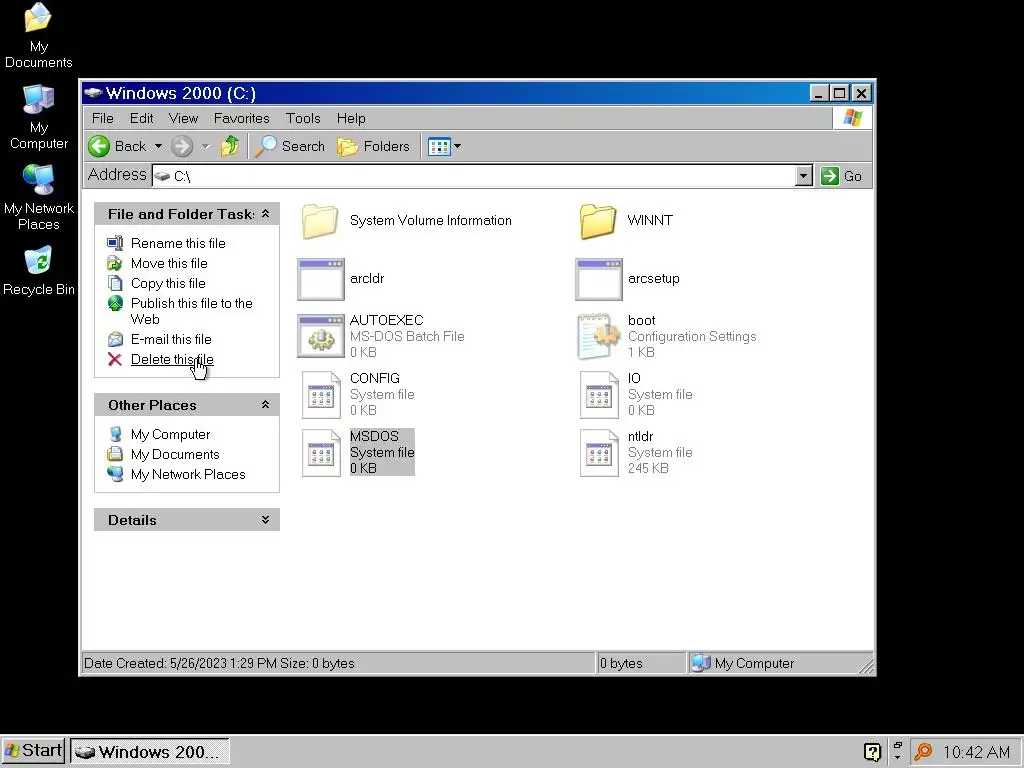Click Move this file
Image resolution: width=1024 pixels, height=768 pixels.
click(169, 263)
